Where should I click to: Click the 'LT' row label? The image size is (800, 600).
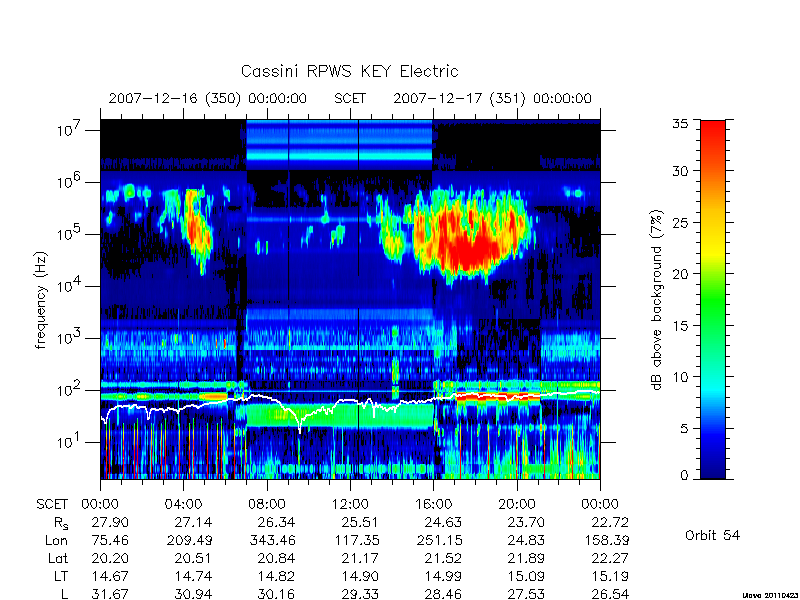tap(61, 577)
